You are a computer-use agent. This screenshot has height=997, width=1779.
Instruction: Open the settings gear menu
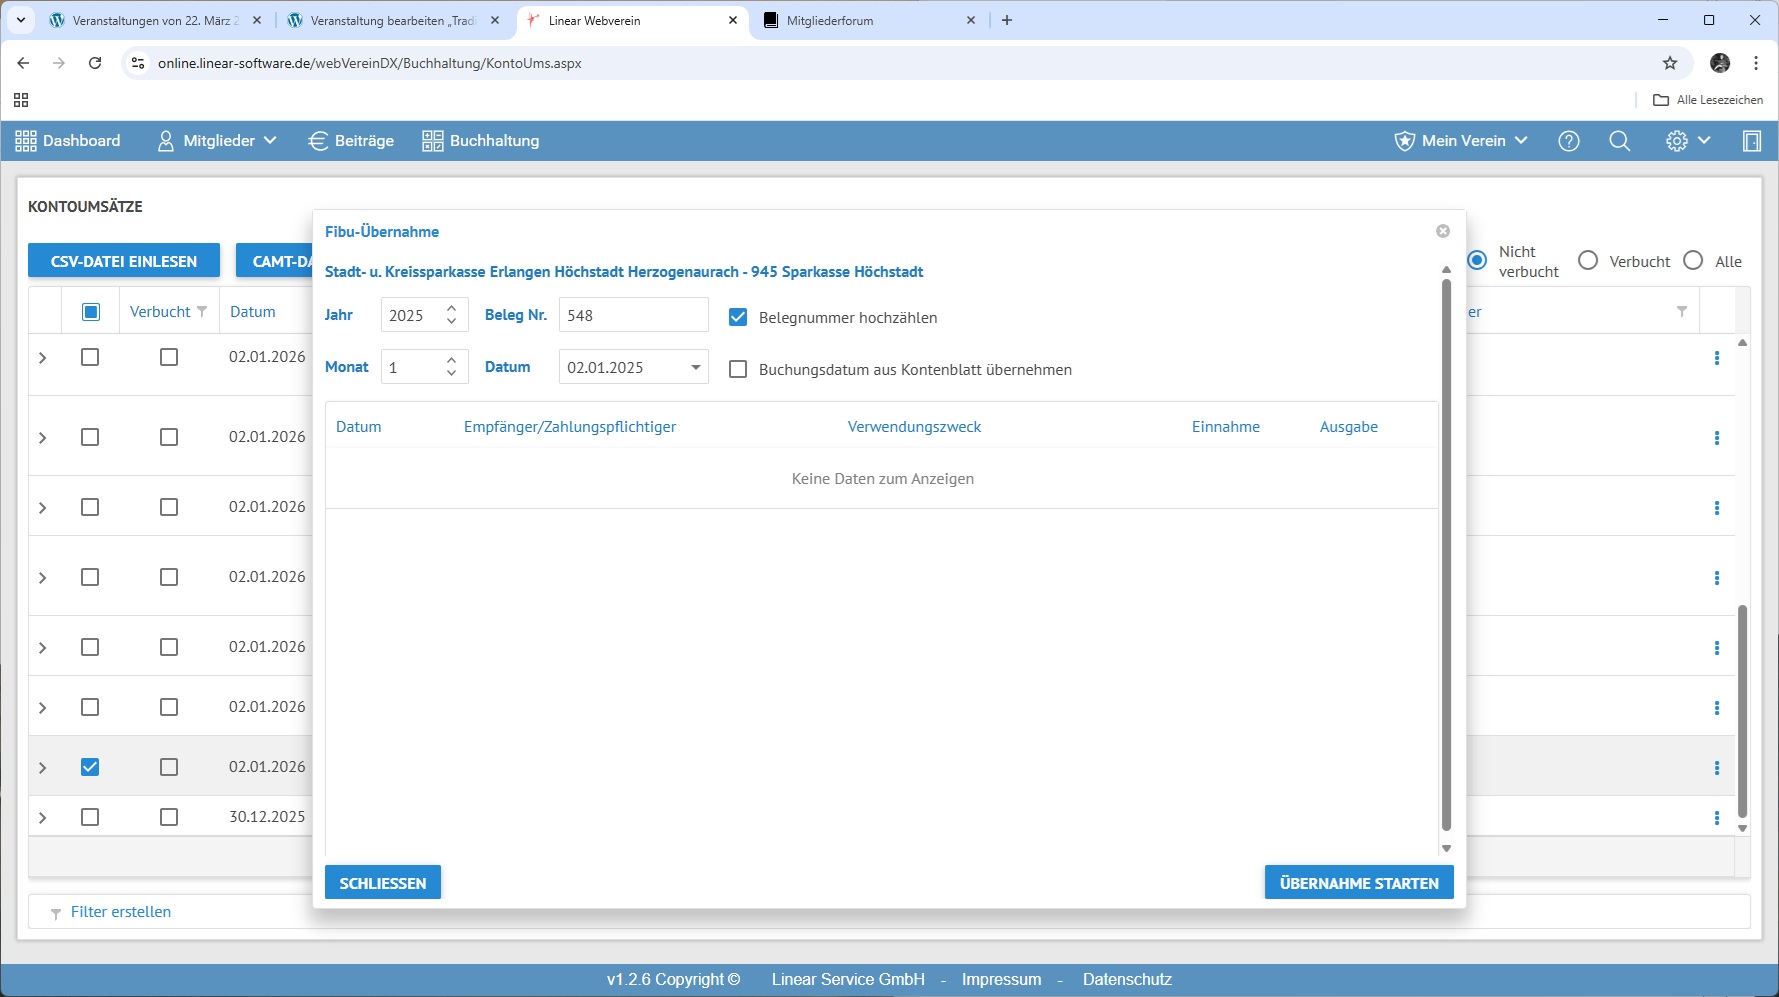[x=1687, y=141]
